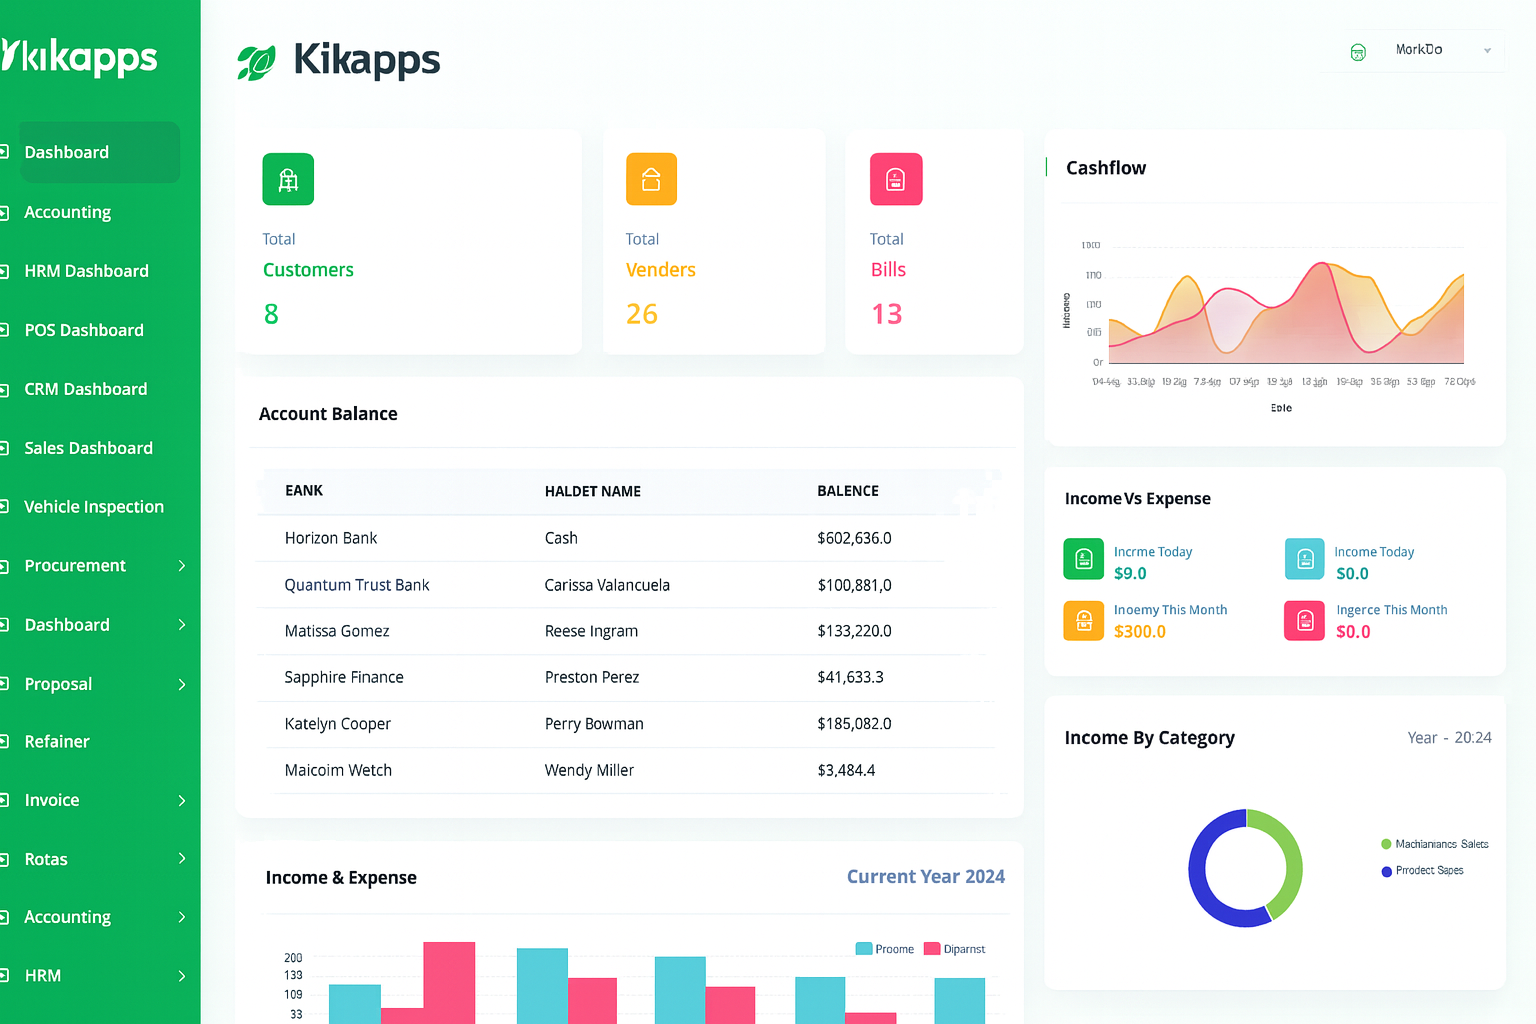1536x1024 pixels.
Task: Click the green Income Today icon showing $9.0
Action: [1083, 560]
